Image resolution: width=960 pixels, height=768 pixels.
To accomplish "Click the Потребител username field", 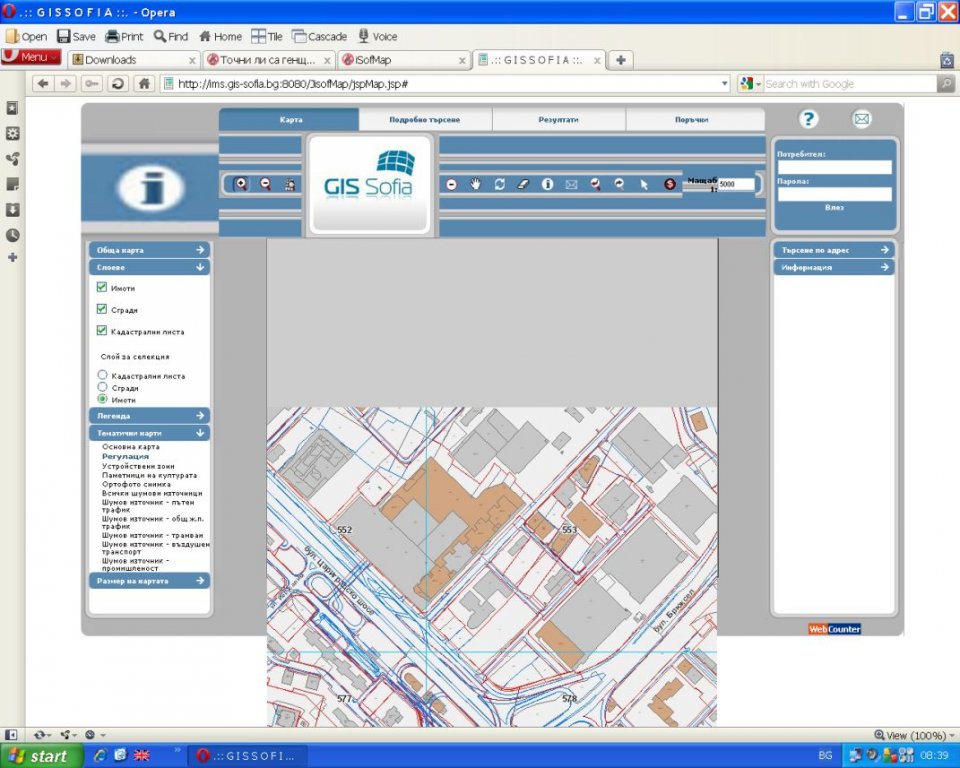I will click(x=834, y=168).
